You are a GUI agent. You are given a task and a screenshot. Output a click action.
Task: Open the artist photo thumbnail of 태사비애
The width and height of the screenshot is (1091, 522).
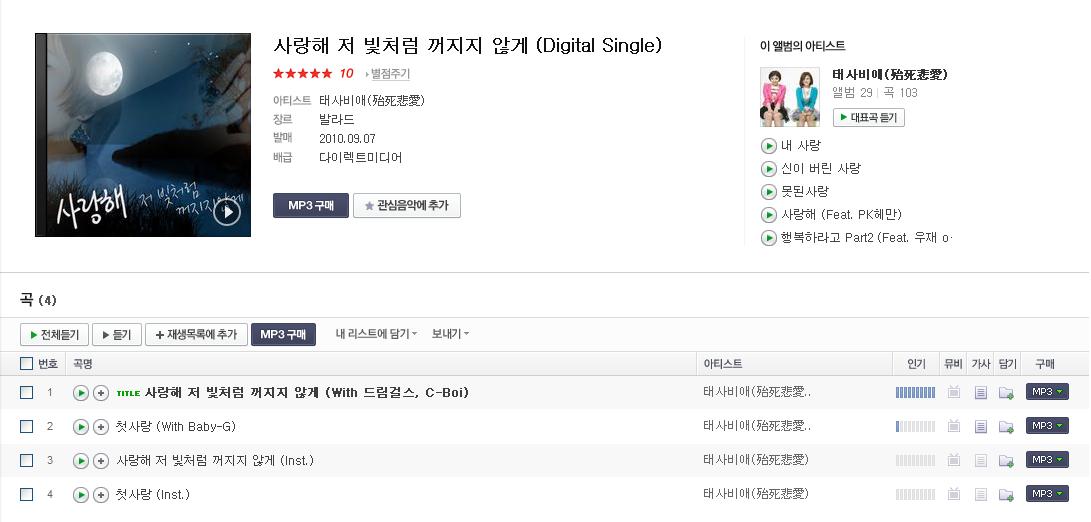click(x=790, y=97)
